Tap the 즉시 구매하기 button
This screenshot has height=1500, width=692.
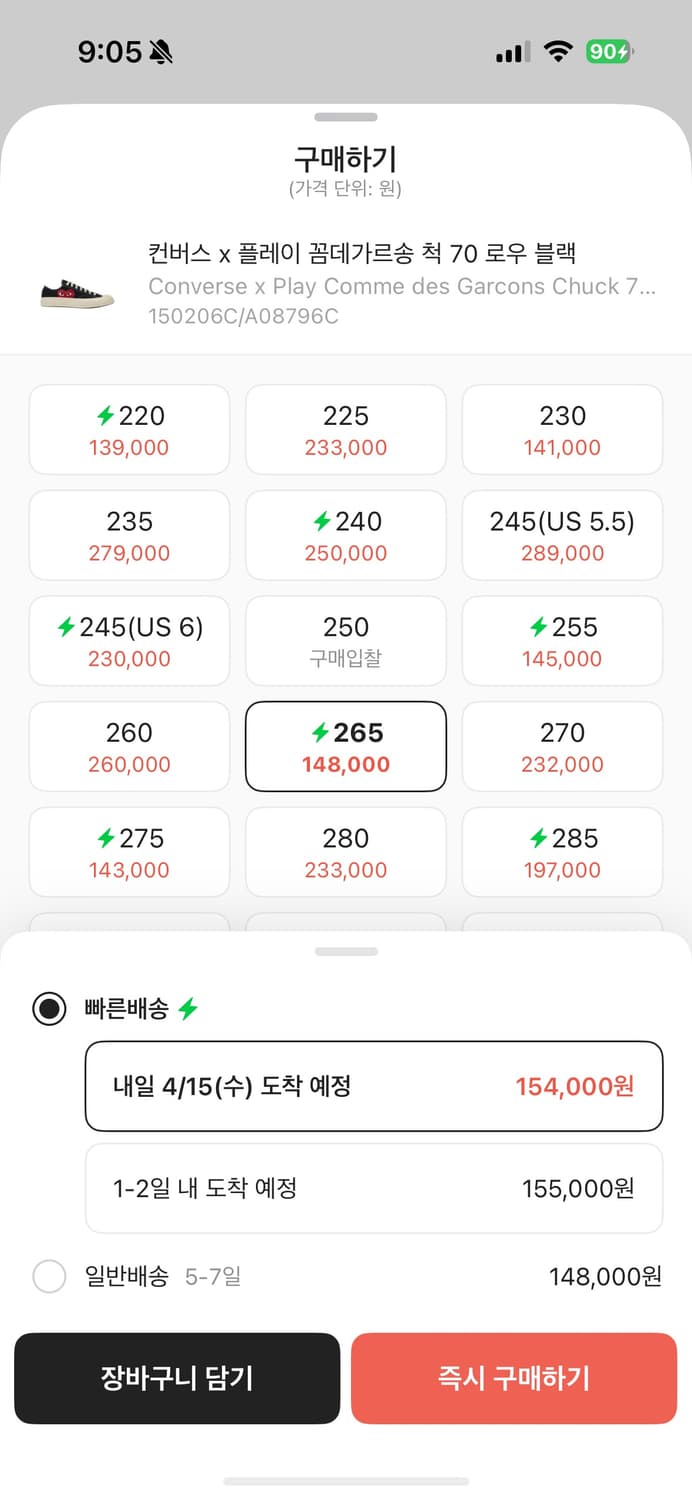[x=514, y=1378]
